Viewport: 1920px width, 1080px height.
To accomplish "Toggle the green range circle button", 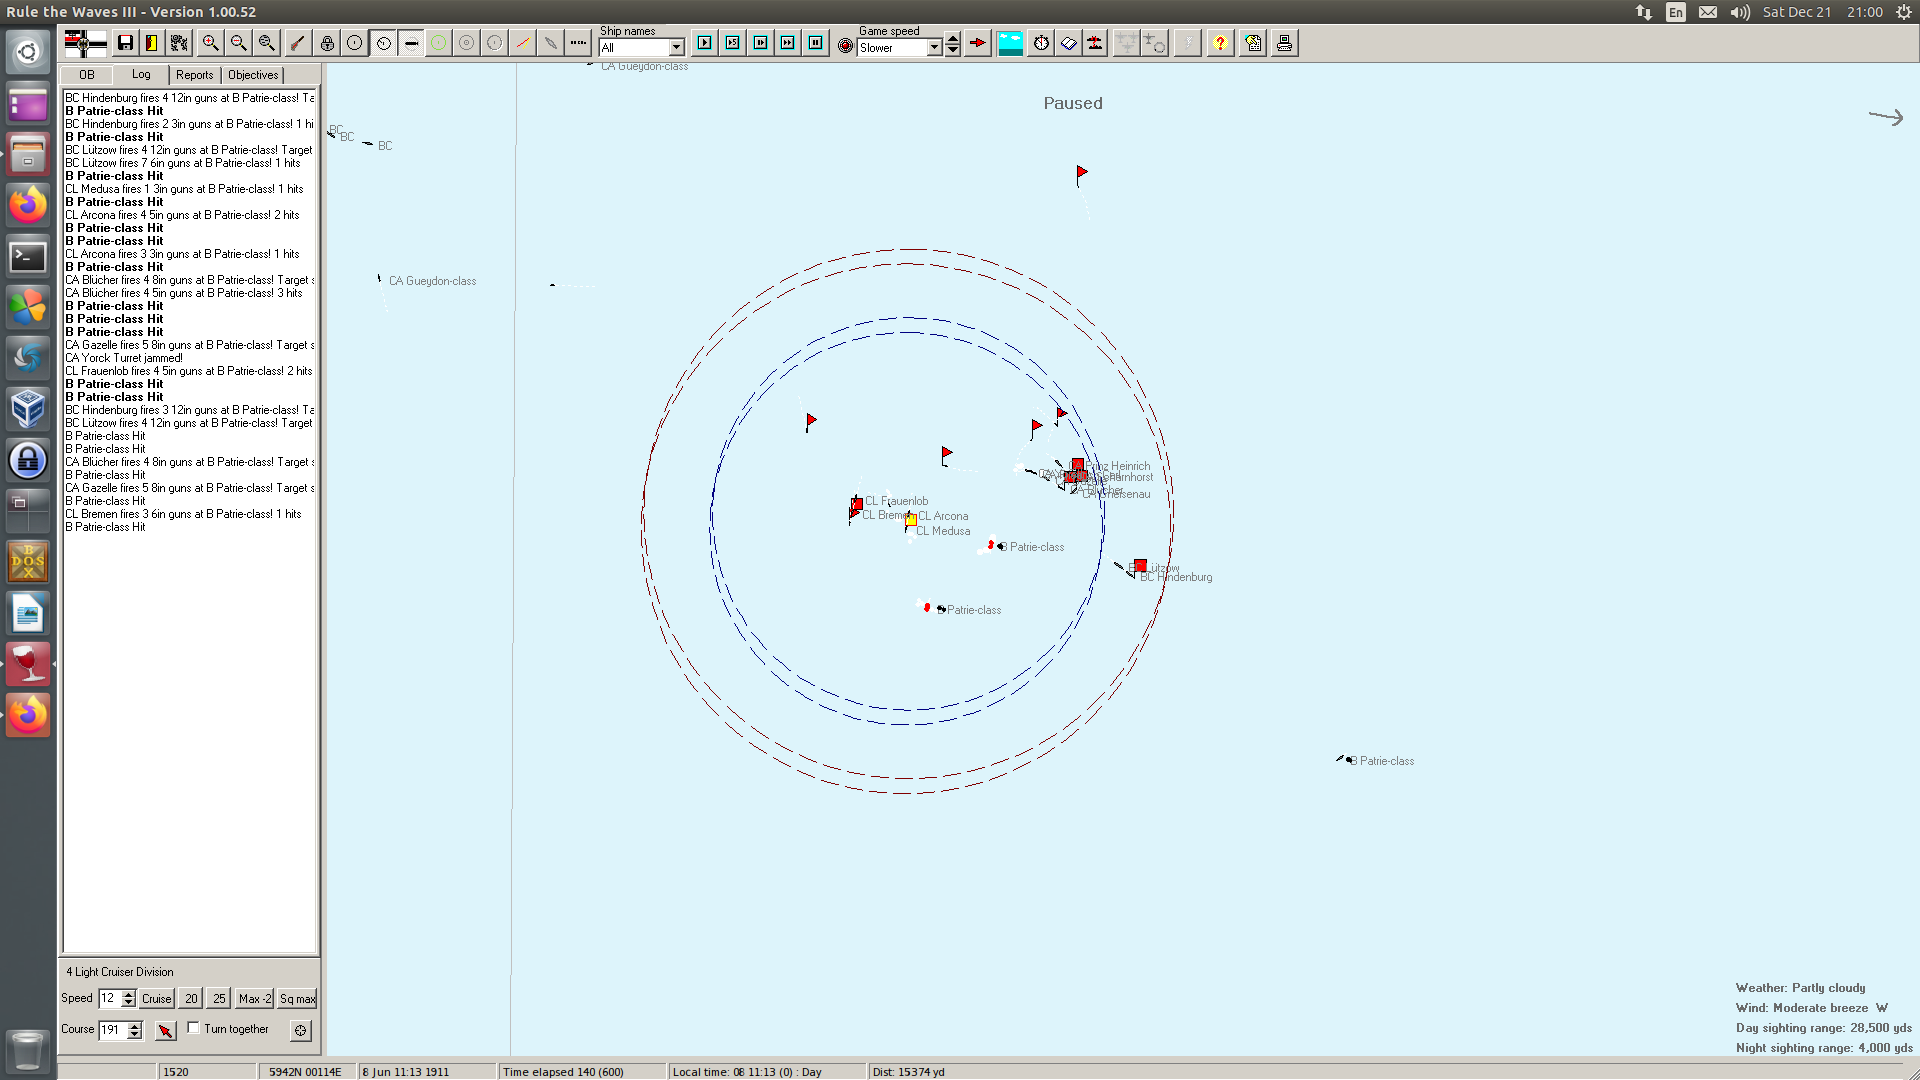I will pyautogui.click(x=439, y=43).
